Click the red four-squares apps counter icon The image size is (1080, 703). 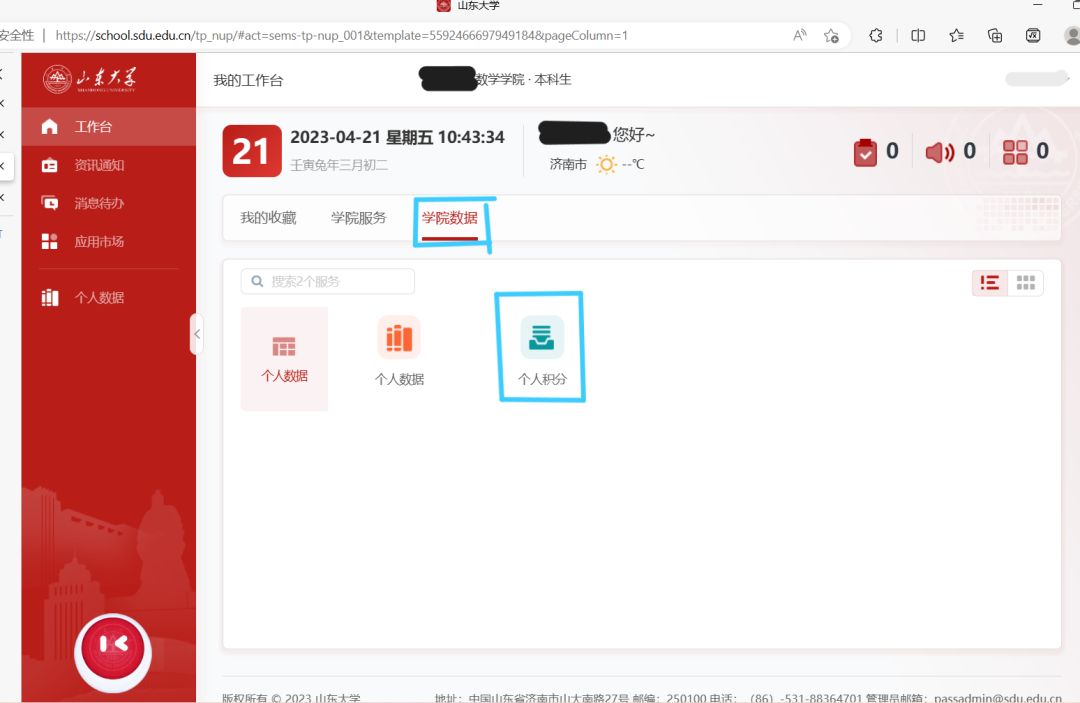pos(1015,152)
